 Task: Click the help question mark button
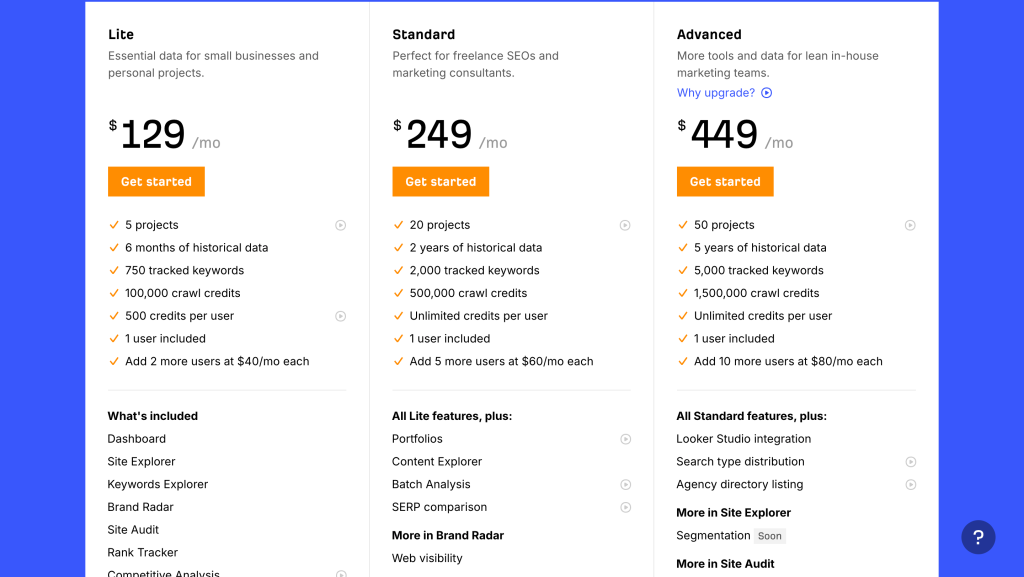pos(978,537)
